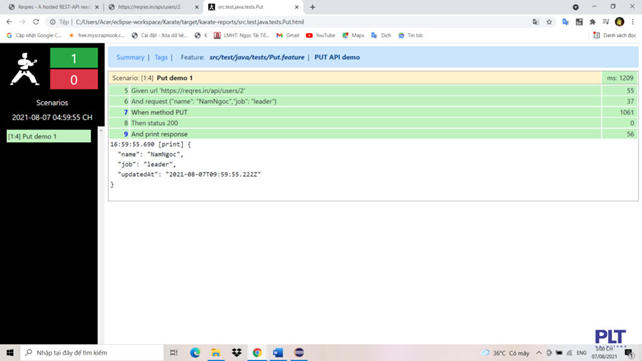Click the browser address bar
642x361 pixels.
[295, 22]
